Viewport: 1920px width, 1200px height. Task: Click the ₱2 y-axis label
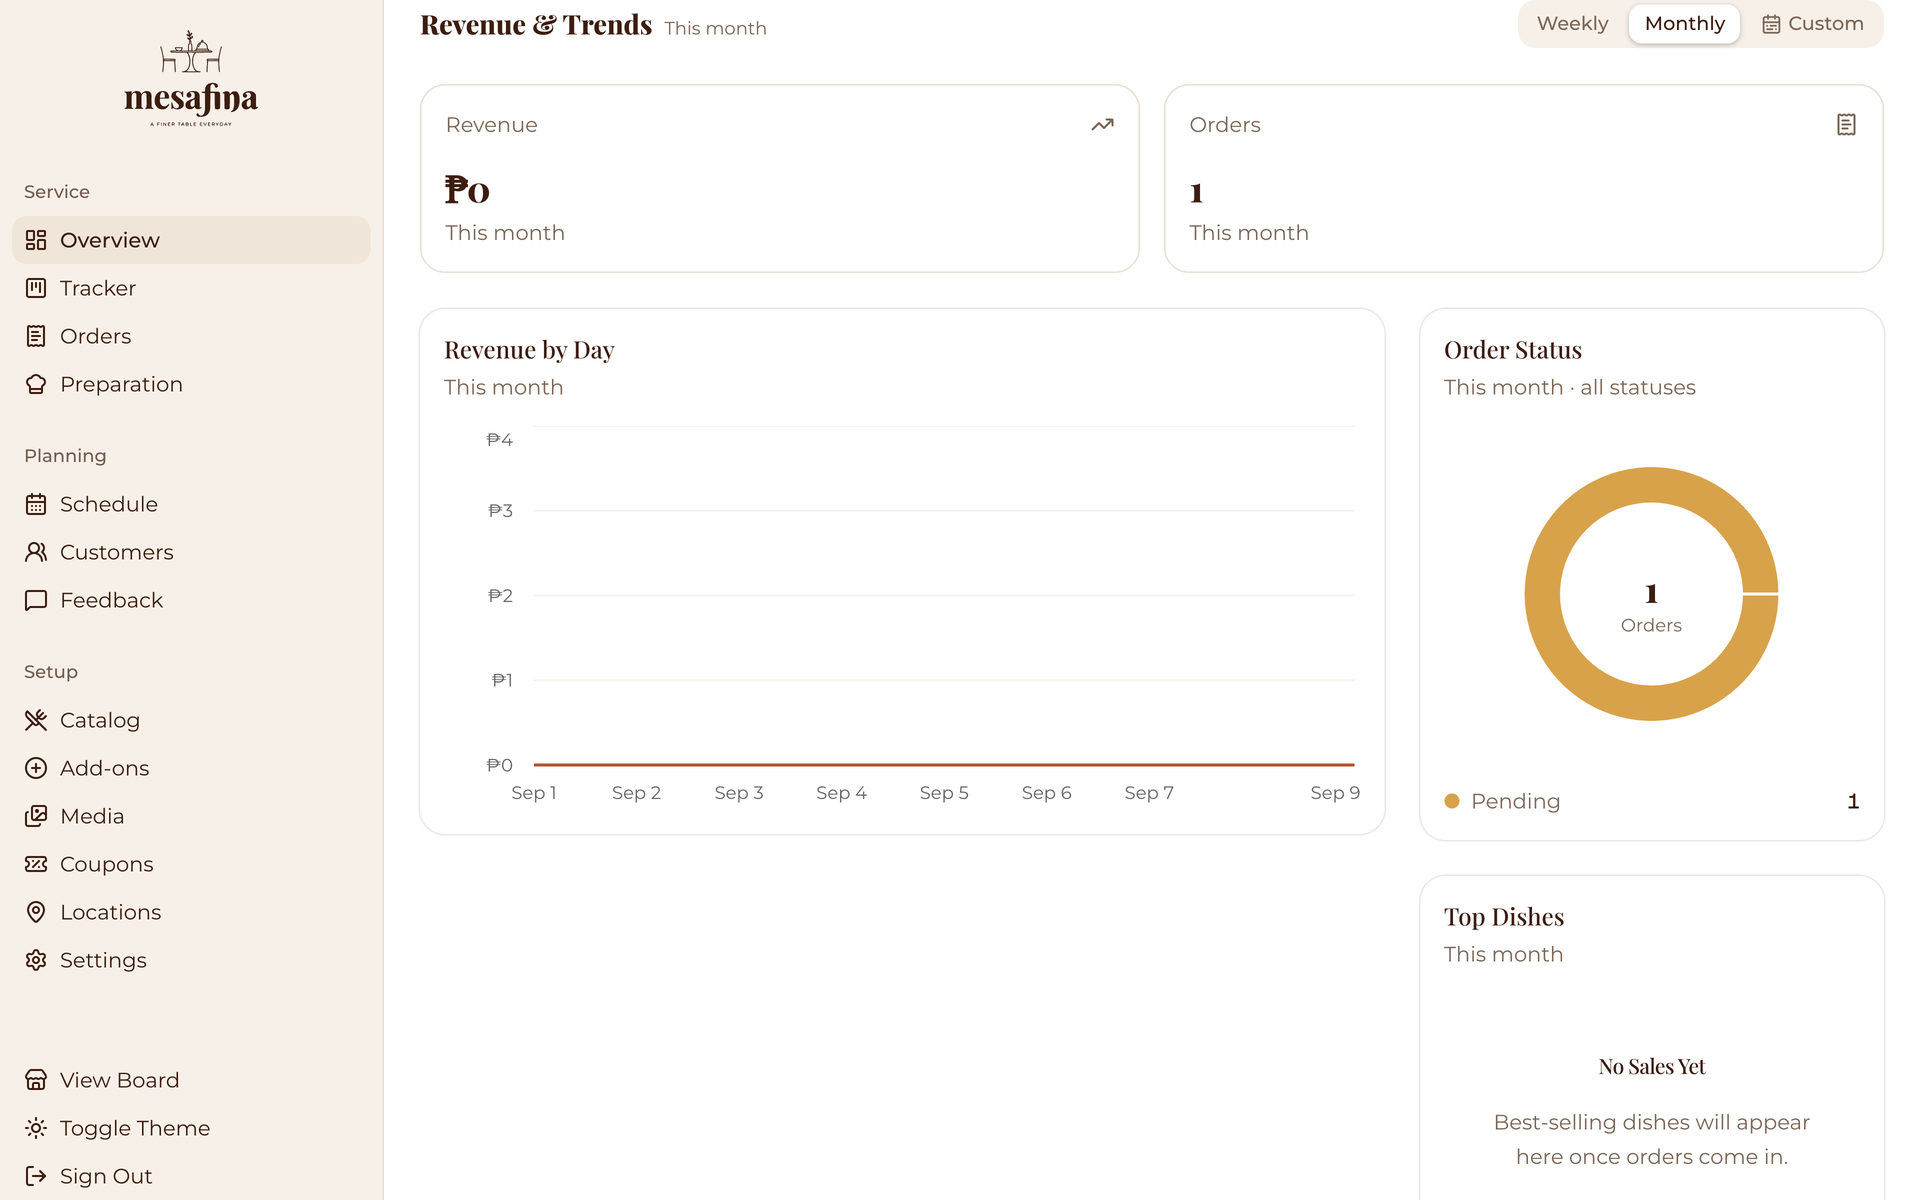pyautogui.click(x=500, y=596)
